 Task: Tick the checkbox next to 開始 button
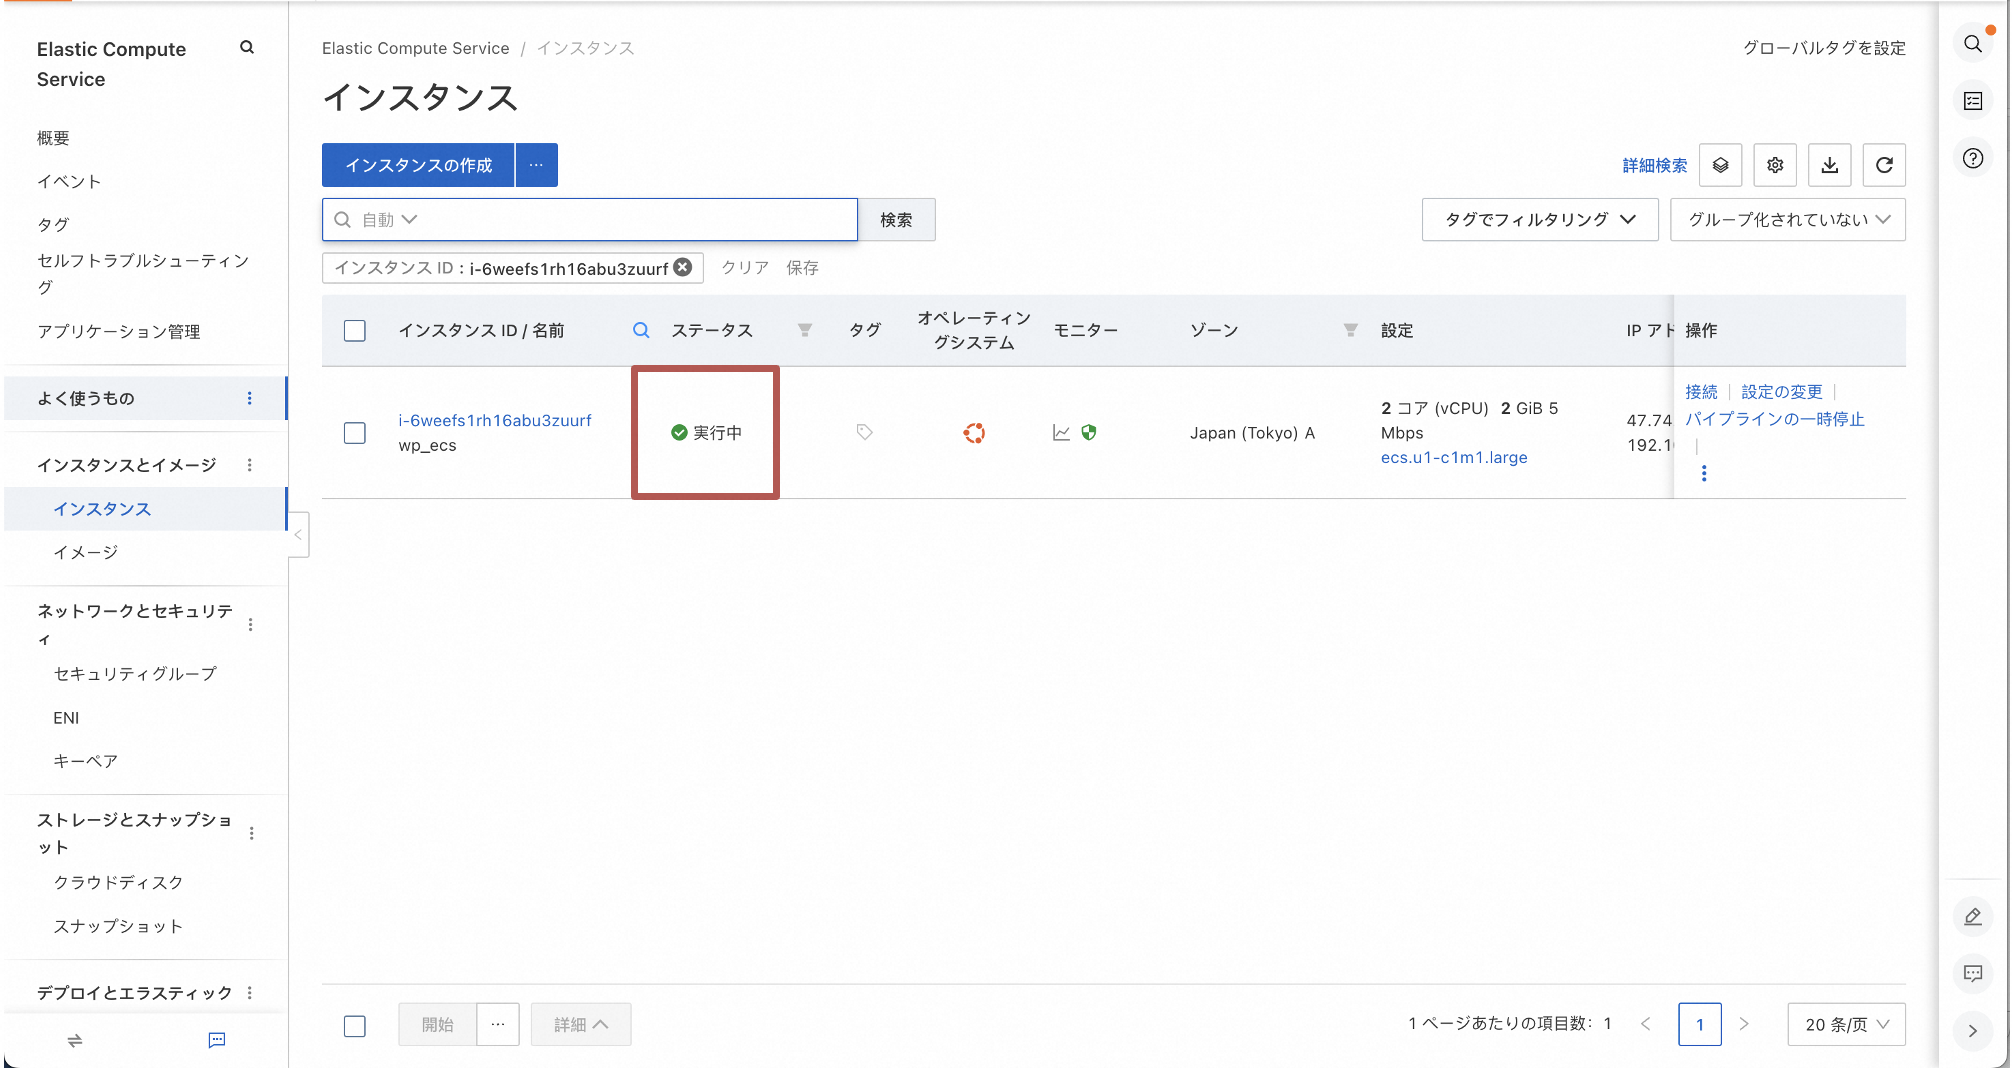click(x=355, y=1026)
